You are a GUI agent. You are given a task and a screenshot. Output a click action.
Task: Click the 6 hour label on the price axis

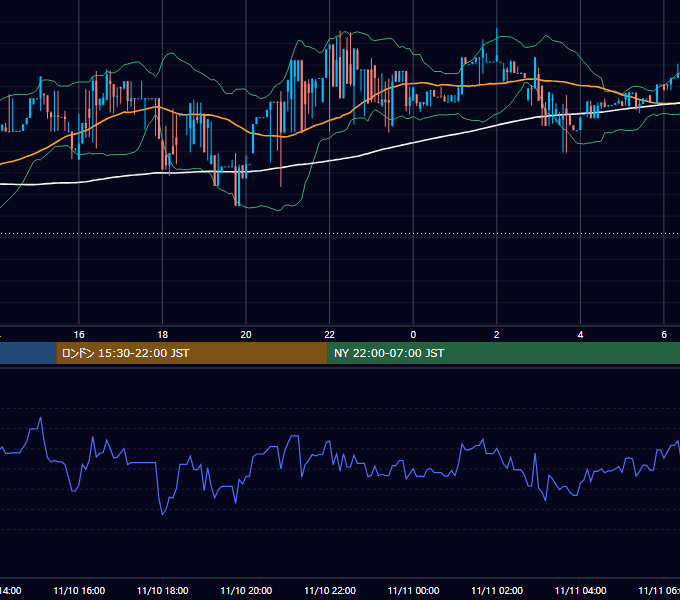[x=664, y=335]
